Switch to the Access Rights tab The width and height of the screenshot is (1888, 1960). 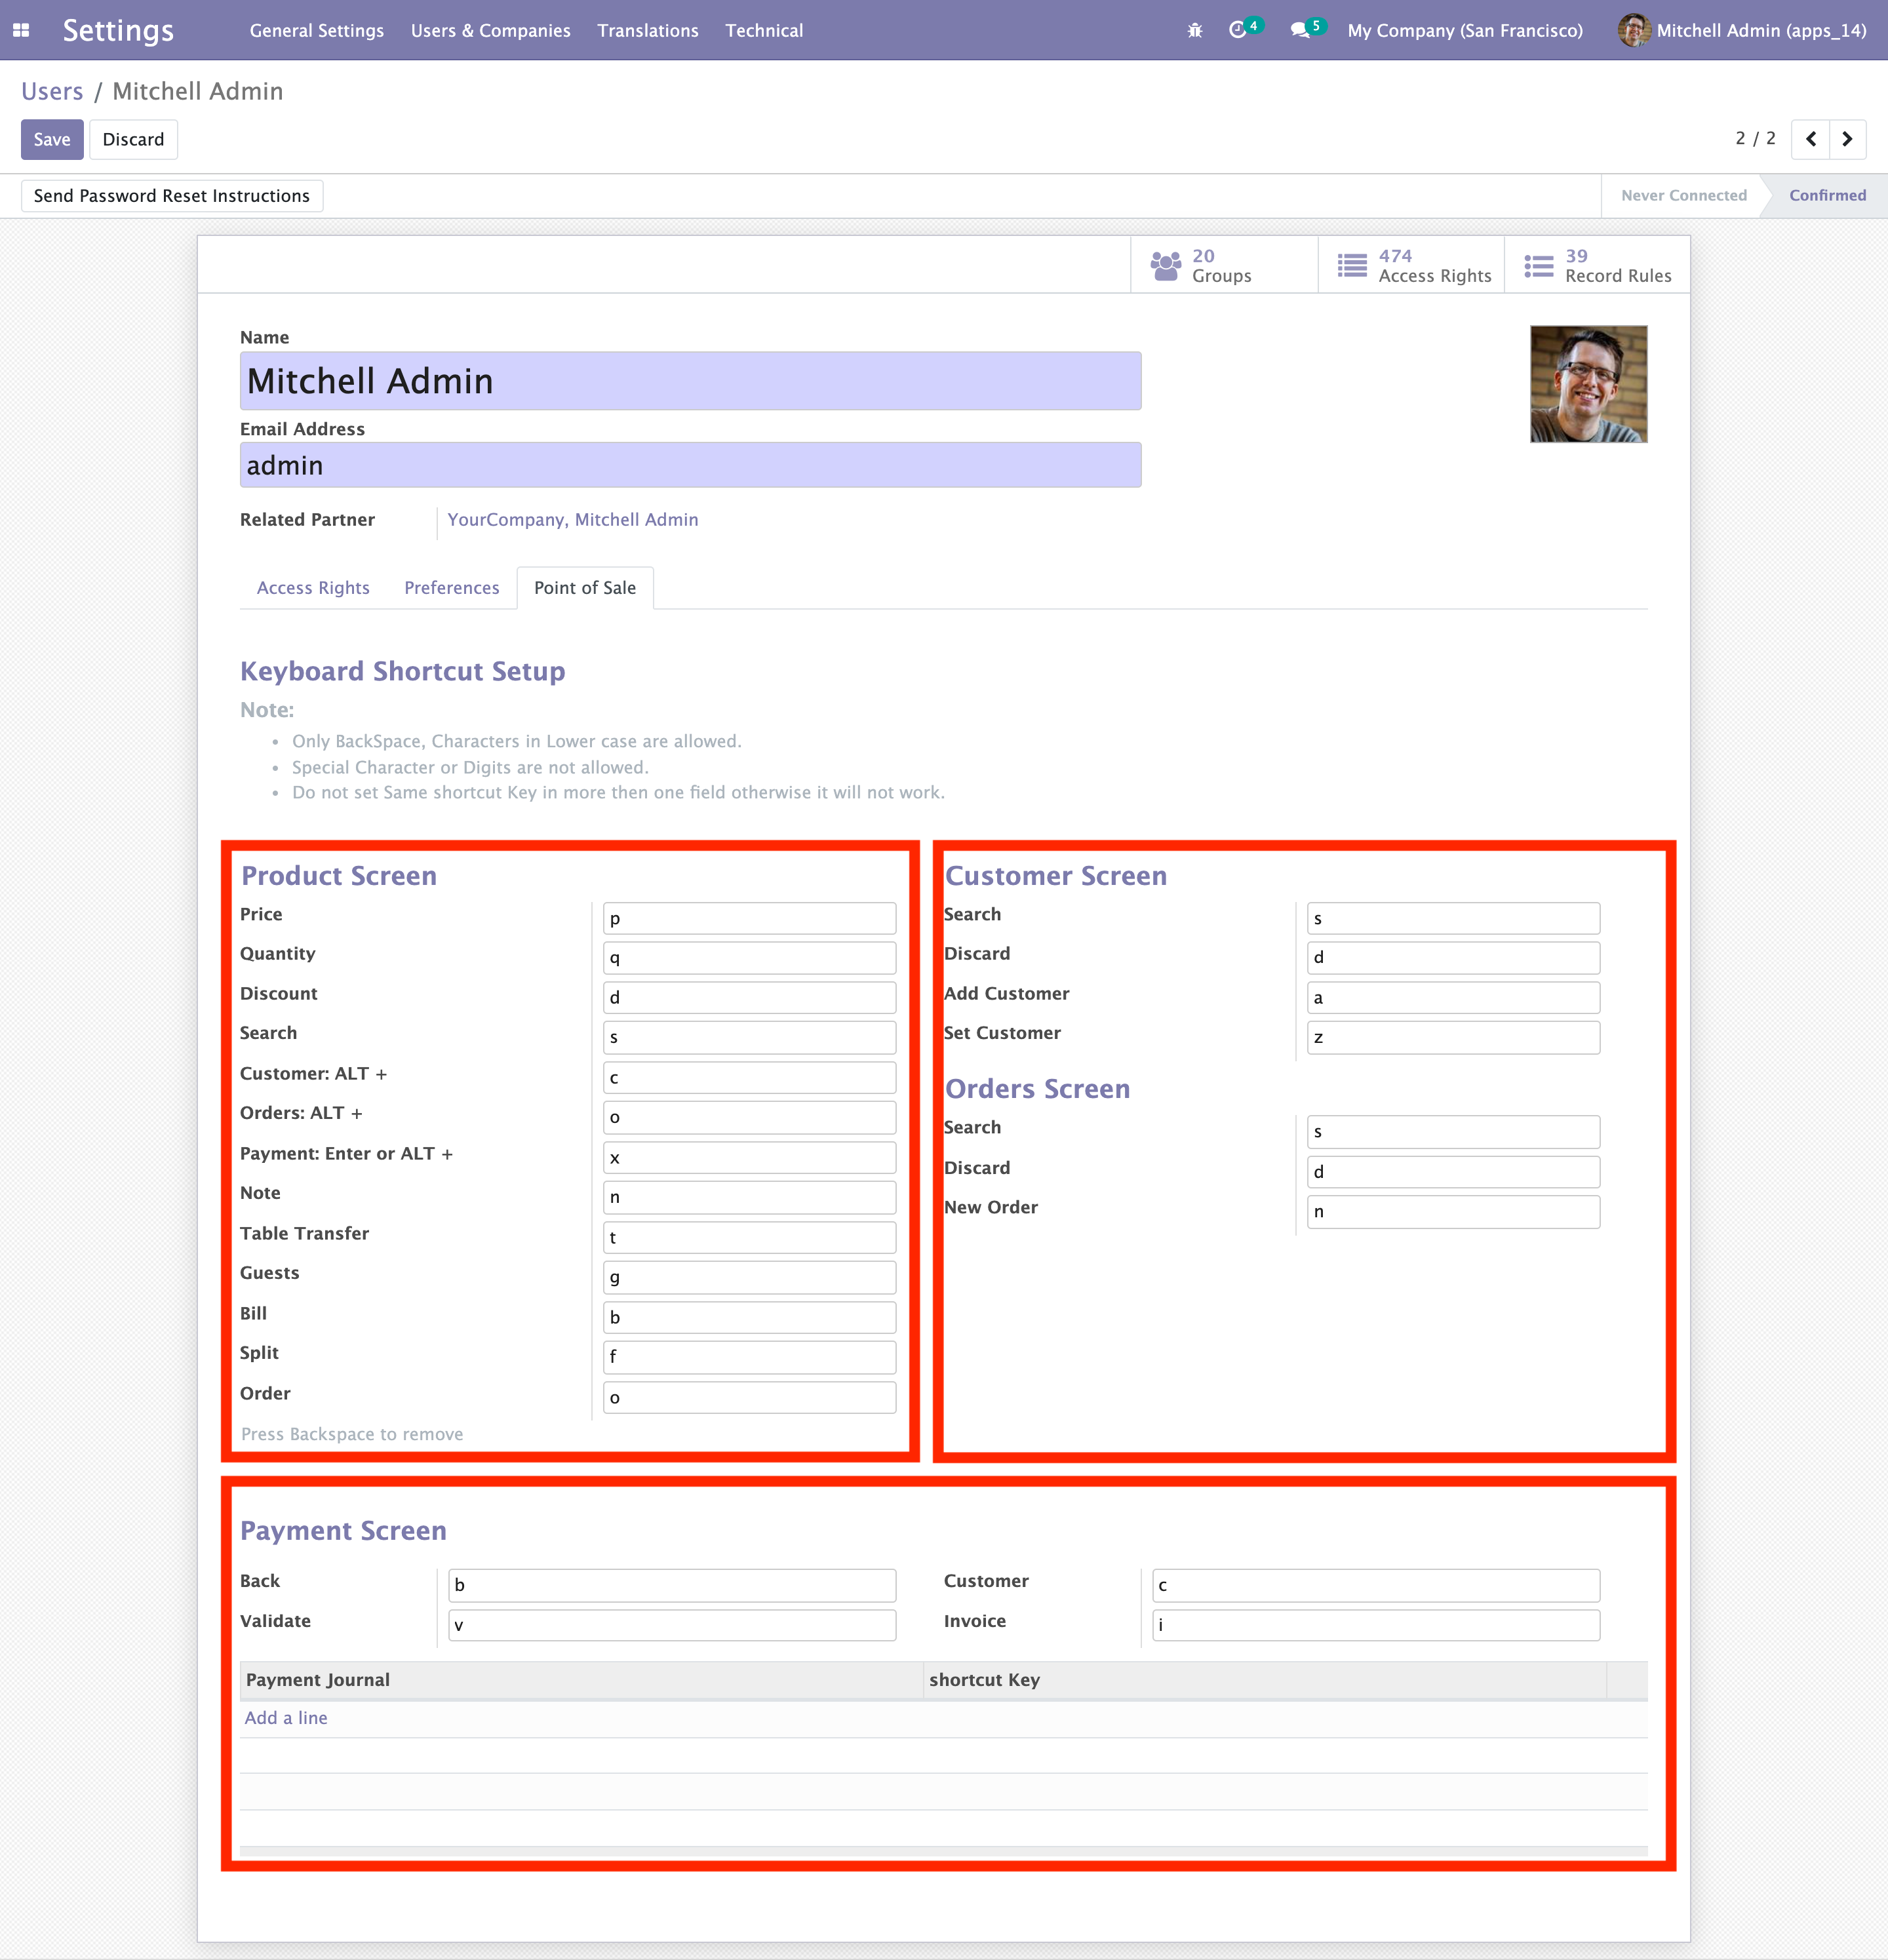click(x=313, y=588)
